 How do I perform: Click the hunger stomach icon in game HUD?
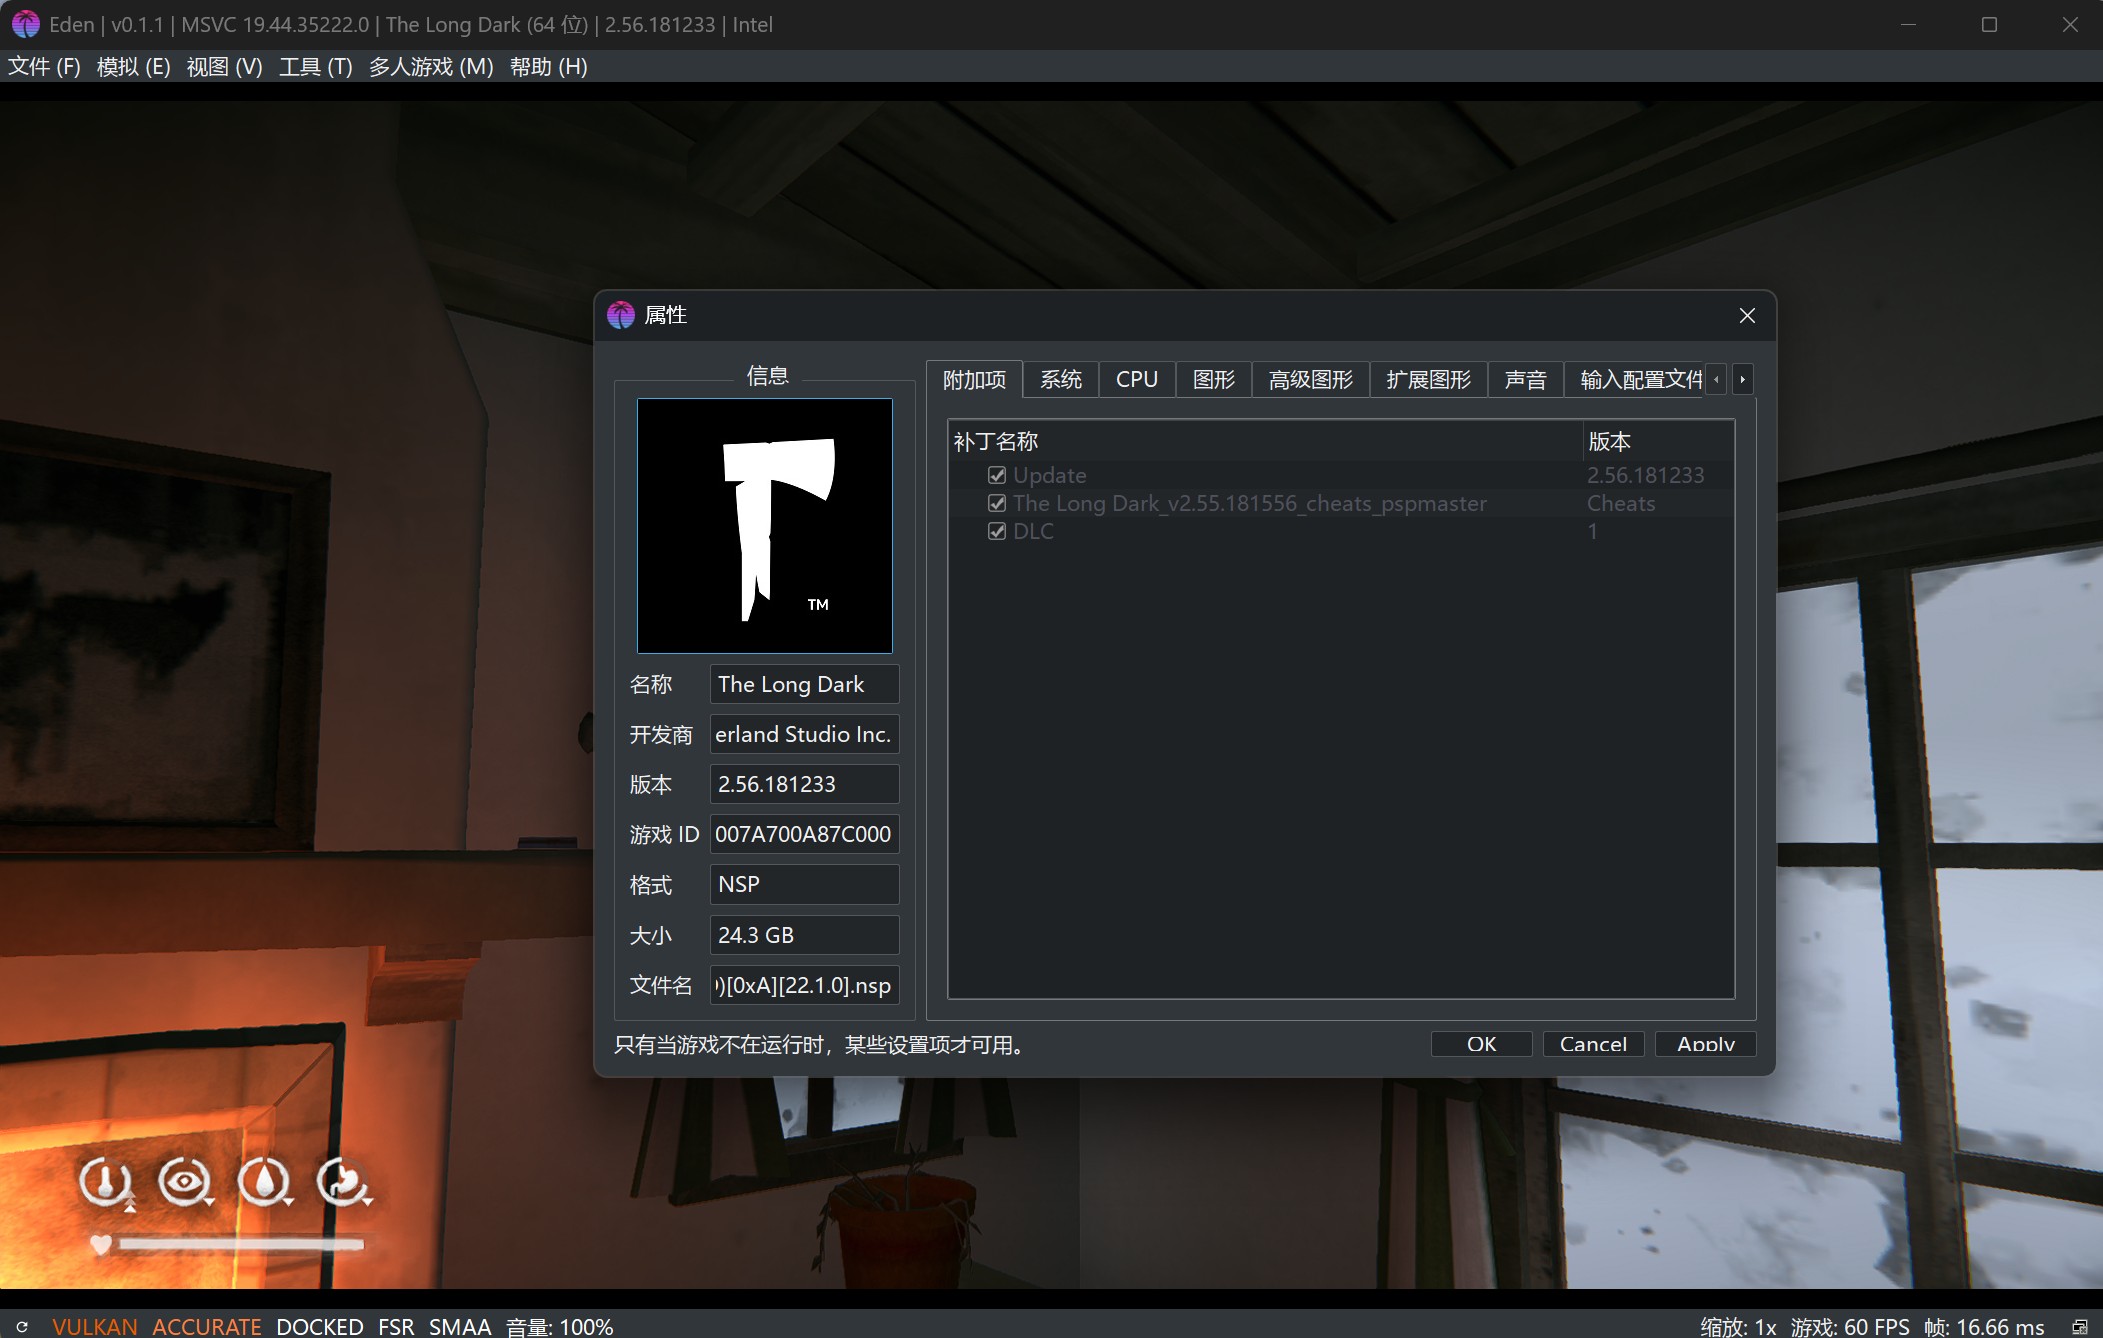pyautogui.click(x=344, y=1183)
